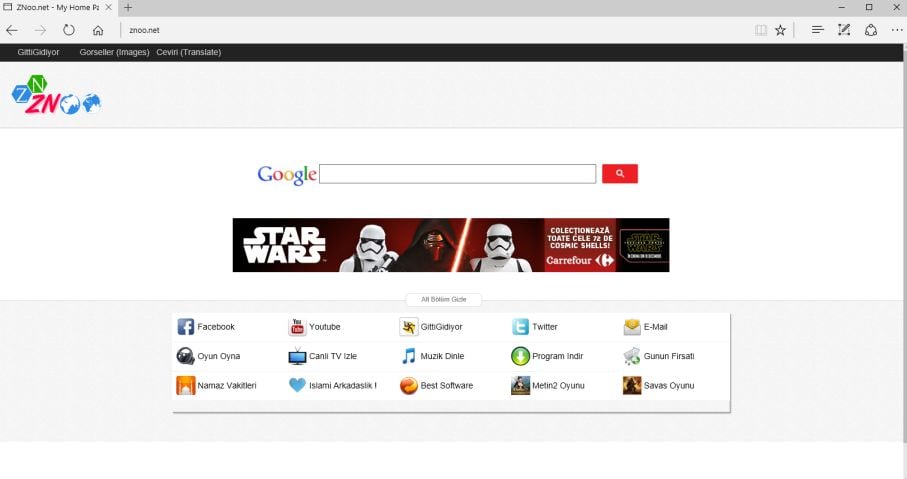Select the ZNoo.net My Home Page tab

coord(57,8)
